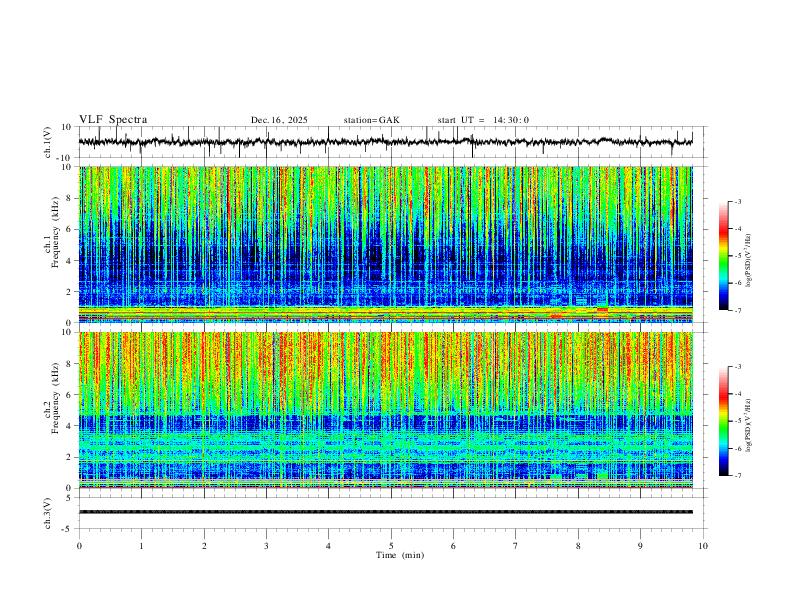
Task: Click the time axis tick labeled 3
Action: point(266,546)
